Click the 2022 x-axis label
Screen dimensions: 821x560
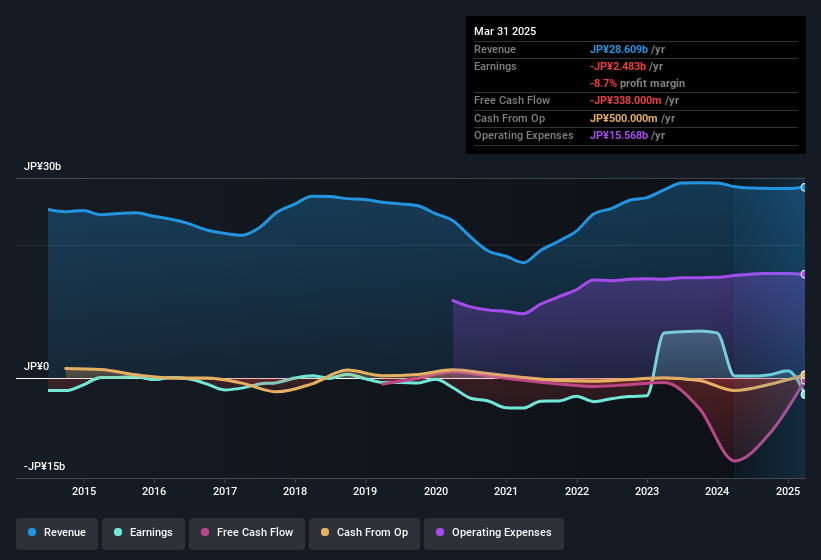point(576,491)
